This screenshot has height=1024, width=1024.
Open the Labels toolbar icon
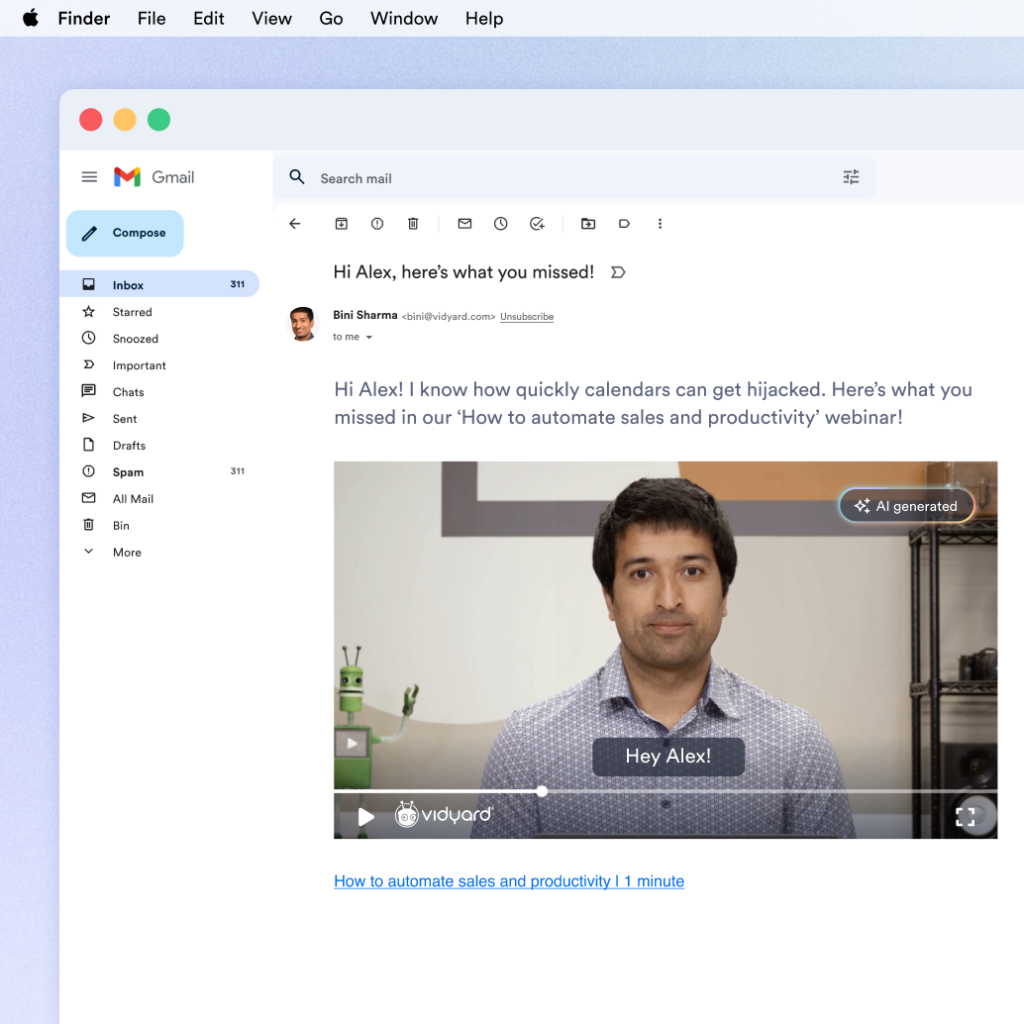pyautogui.click(x=624, y=224)
